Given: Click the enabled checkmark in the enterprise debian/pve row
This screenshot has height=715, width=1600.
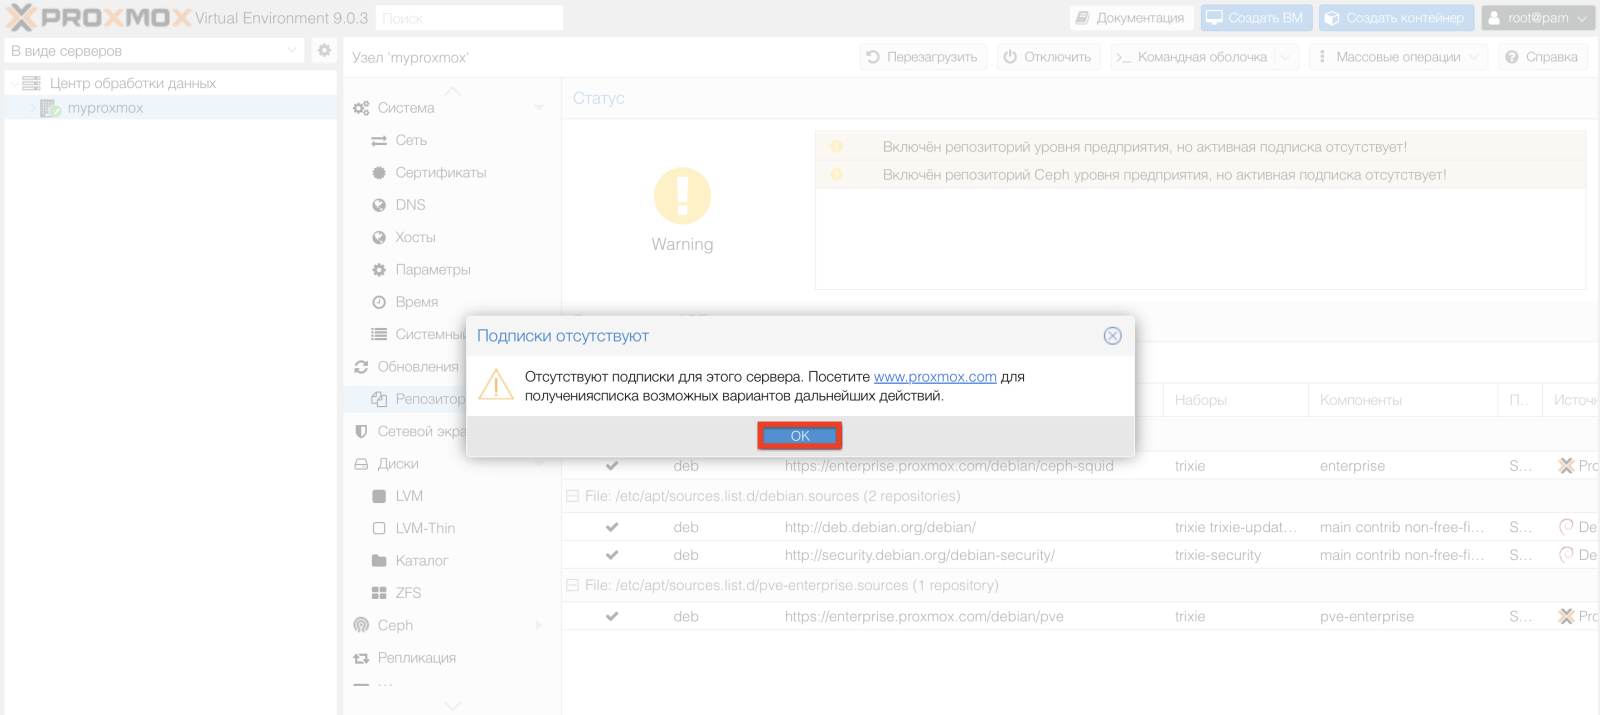Looking at the screenshot, I should tap(612, 617).
